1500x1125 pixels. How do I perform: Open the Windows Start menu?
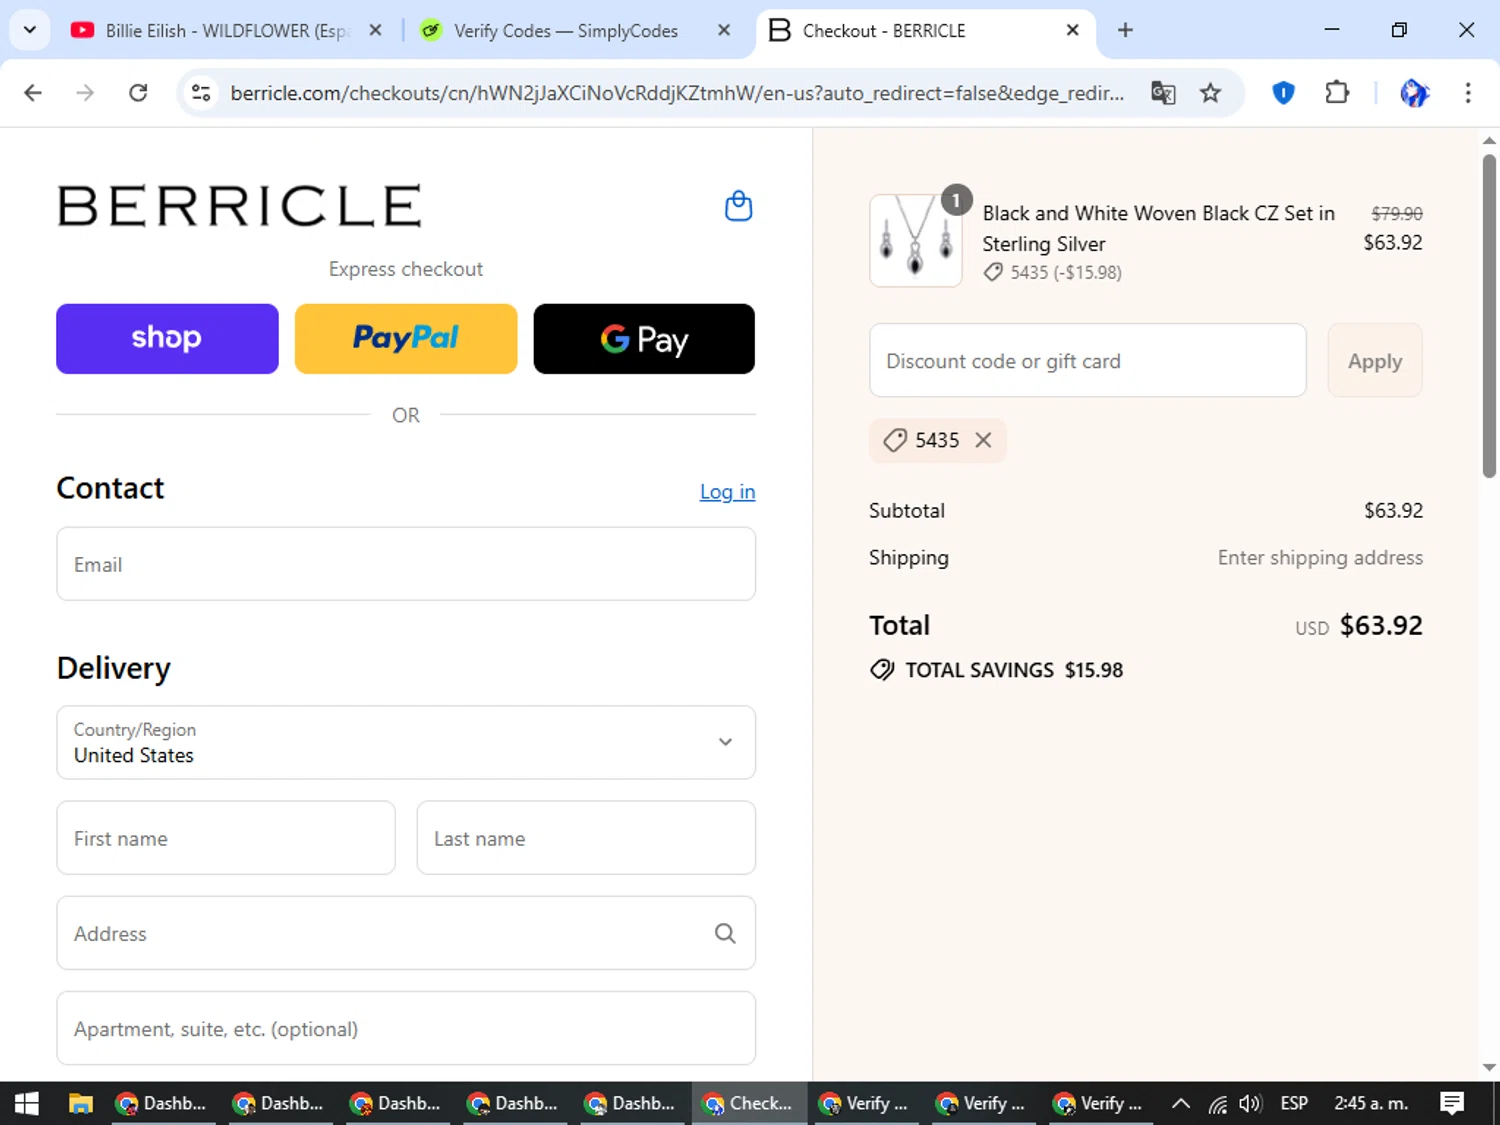point(27,1103)
